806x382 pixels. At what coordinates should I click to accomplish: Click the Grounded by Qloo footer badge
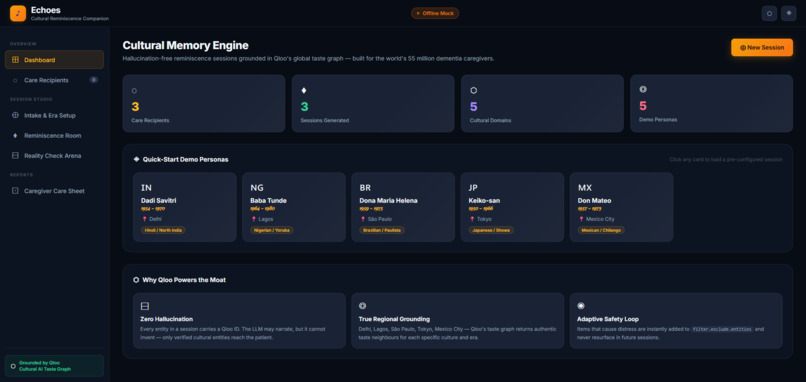tap(54, 366)
